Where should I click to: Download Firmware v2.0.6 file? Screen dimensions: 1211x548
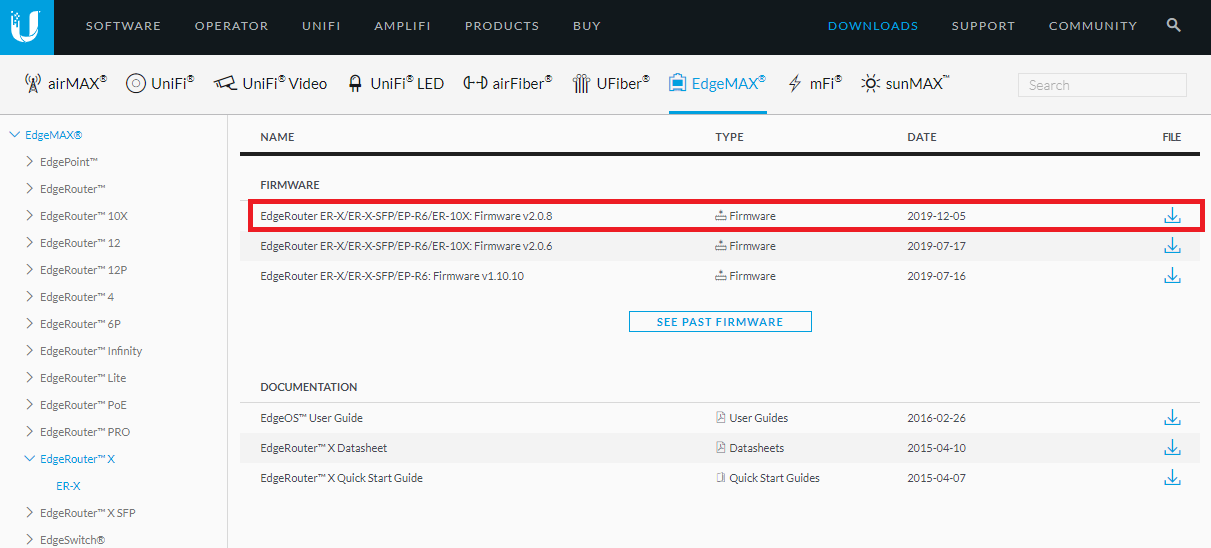click(x=1172, y=246)
